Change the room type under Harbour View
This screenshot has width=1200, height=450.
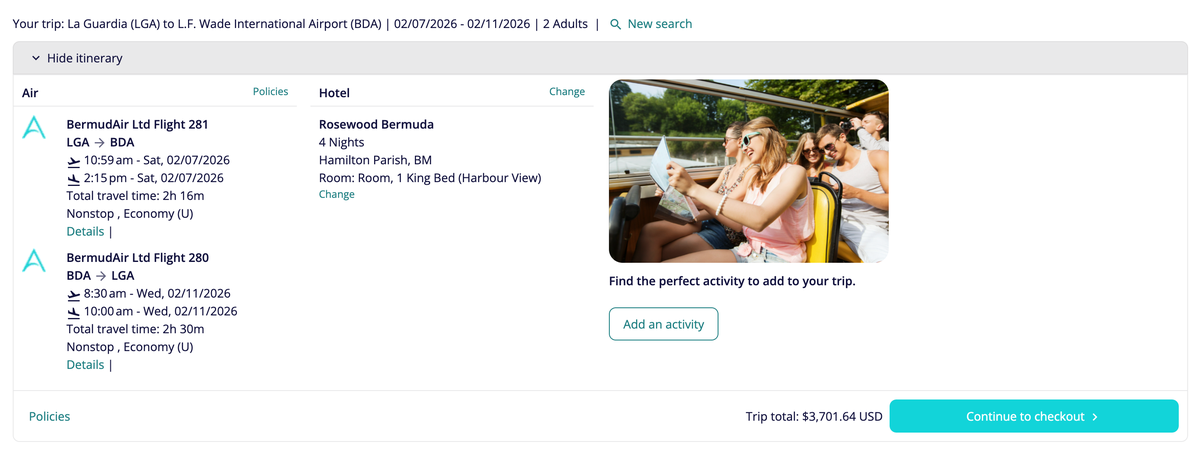[x=336, y=195]
